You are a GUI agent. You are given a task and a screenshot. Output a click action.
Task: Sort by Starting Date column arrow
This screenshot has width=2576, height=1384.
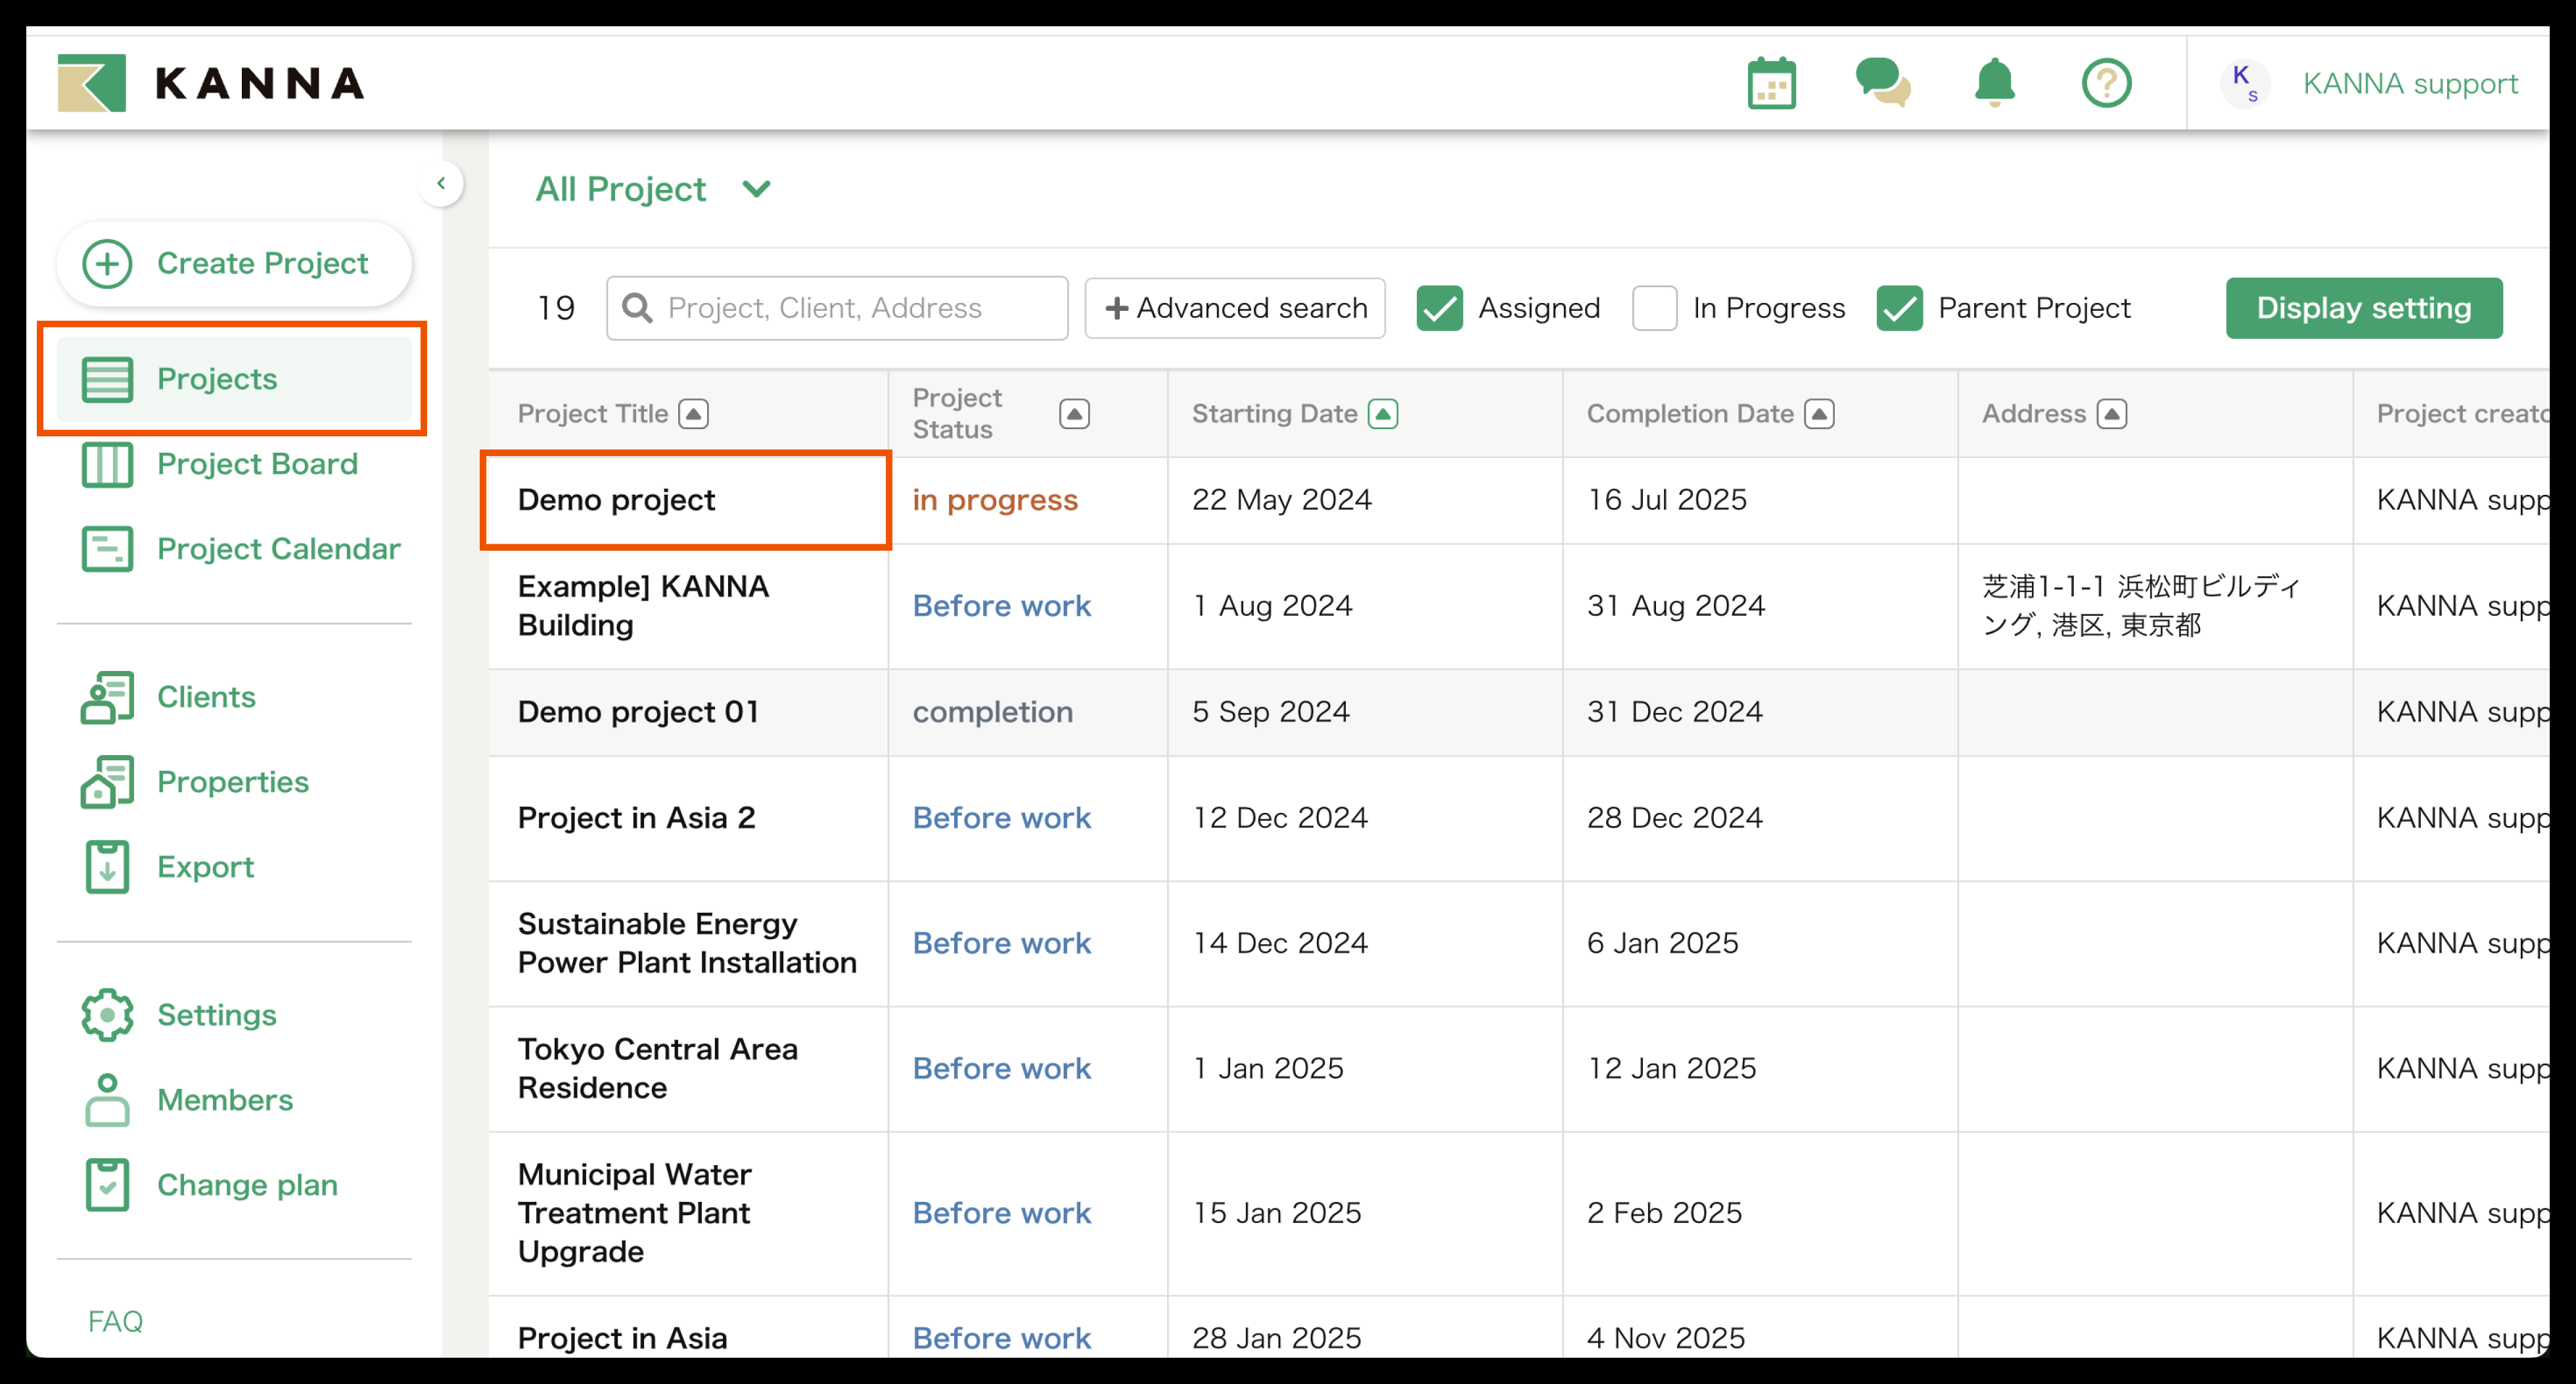coord(1383,414)
